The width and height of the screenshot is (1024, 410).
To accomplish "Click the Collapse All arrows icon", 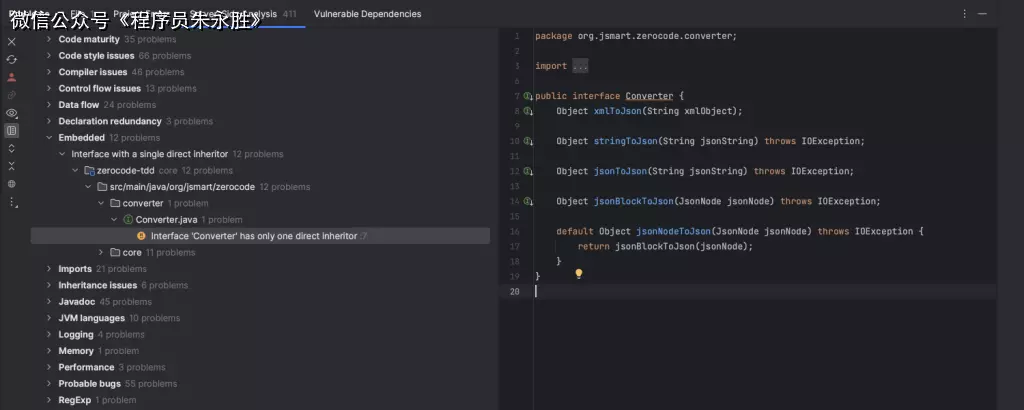I will [x=12, y=166].
